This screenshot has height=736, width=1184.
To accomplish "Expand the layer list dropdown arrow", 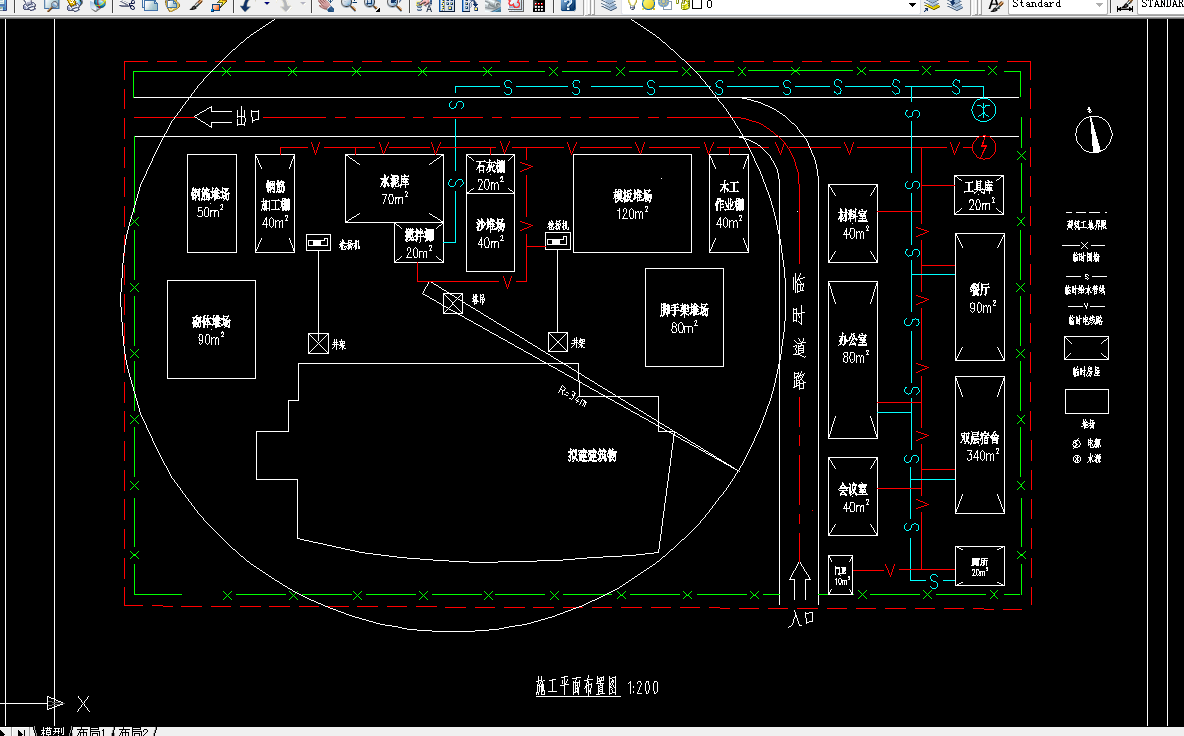I will tap(912, 5).
